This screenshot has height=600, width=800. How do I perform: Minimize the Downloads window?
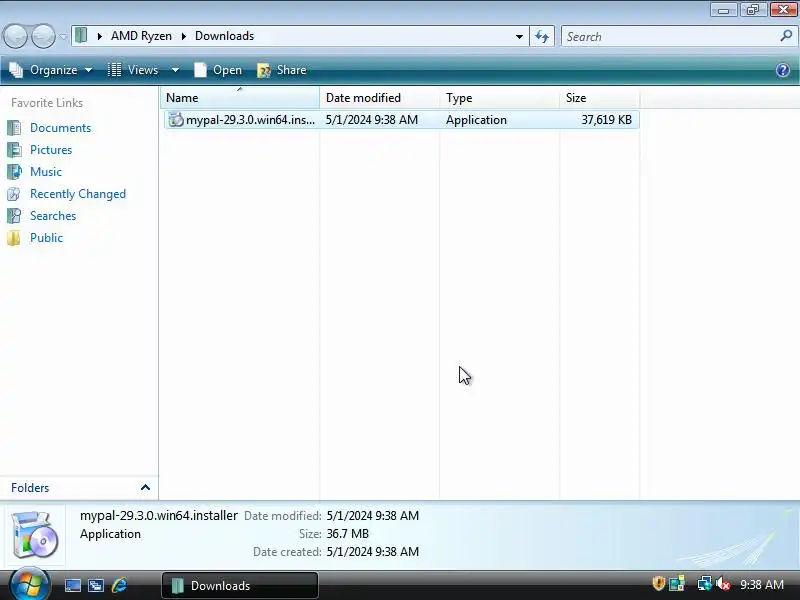click(x=724, y=10)
